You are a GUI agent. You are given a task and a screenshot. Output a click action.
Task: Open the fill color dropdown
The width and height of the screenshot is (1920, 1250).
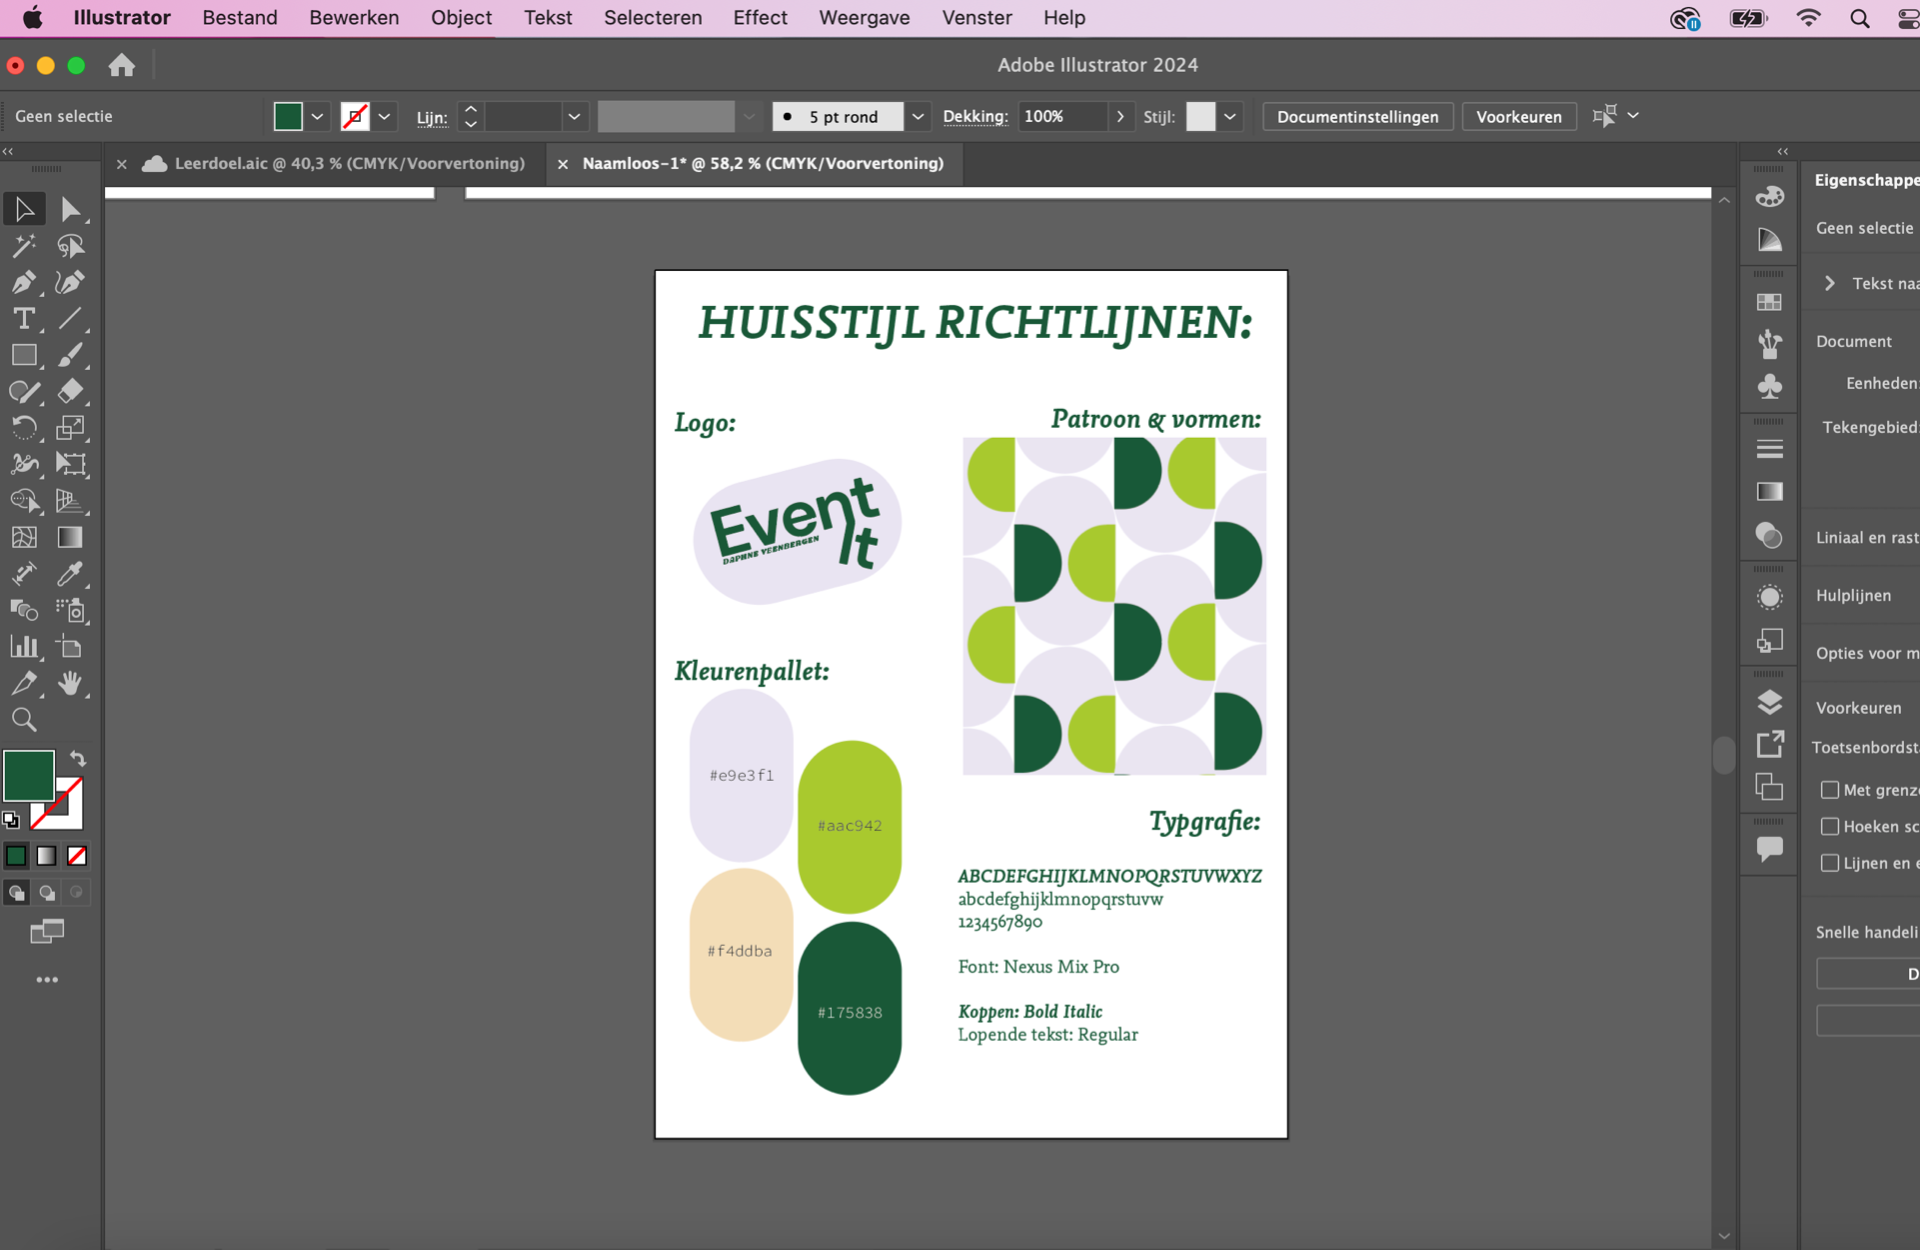click(x=317, y=117)
